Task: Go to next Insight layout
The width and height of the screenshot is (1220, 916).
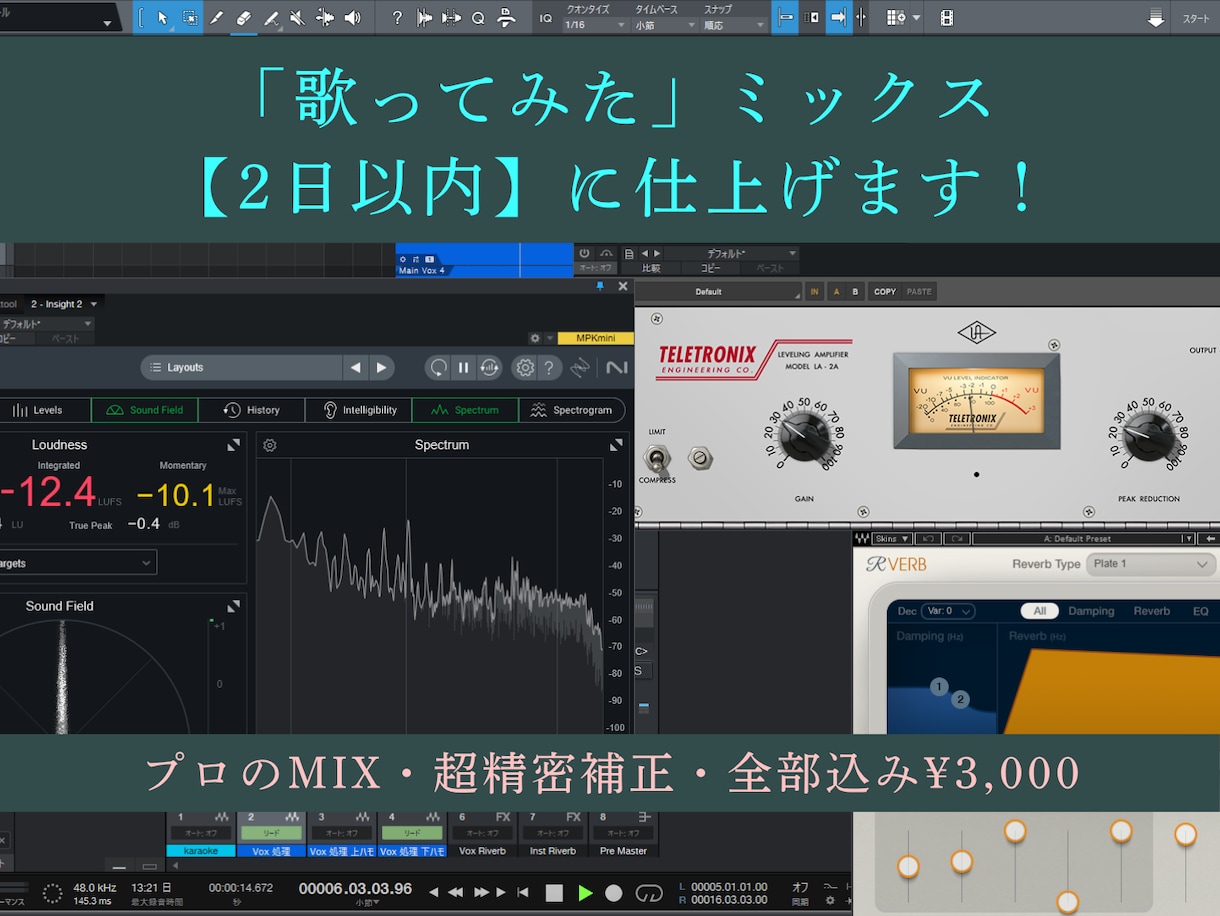Action: [x=381, y=368]
